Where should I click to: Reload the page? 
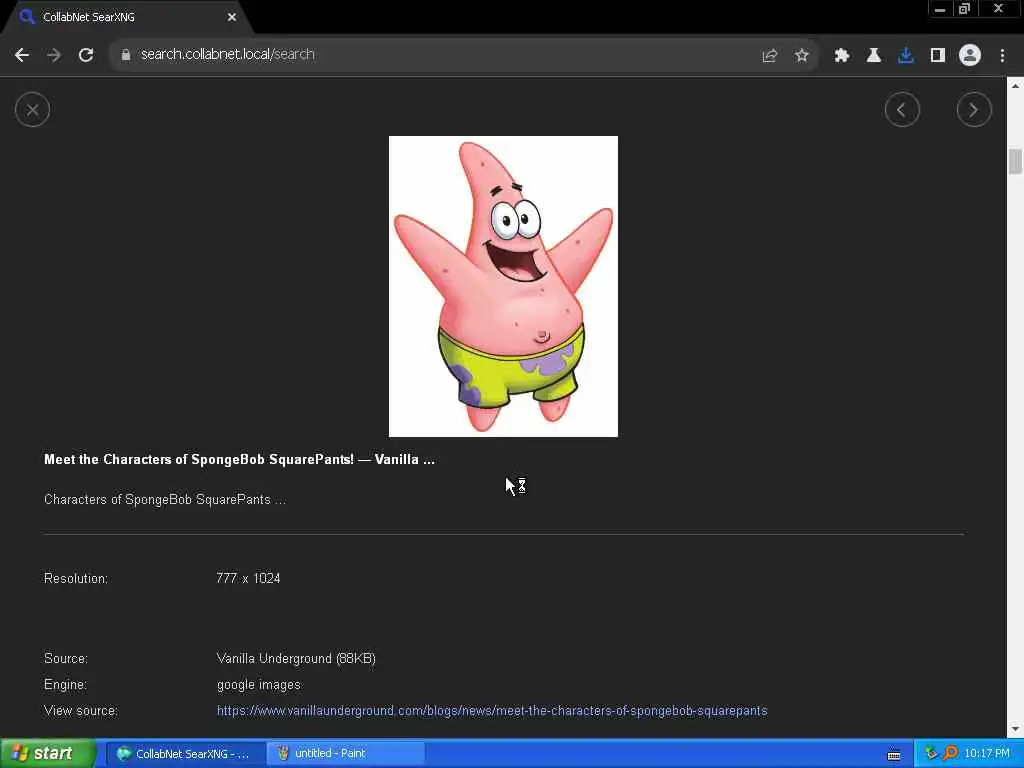(86, 55)
